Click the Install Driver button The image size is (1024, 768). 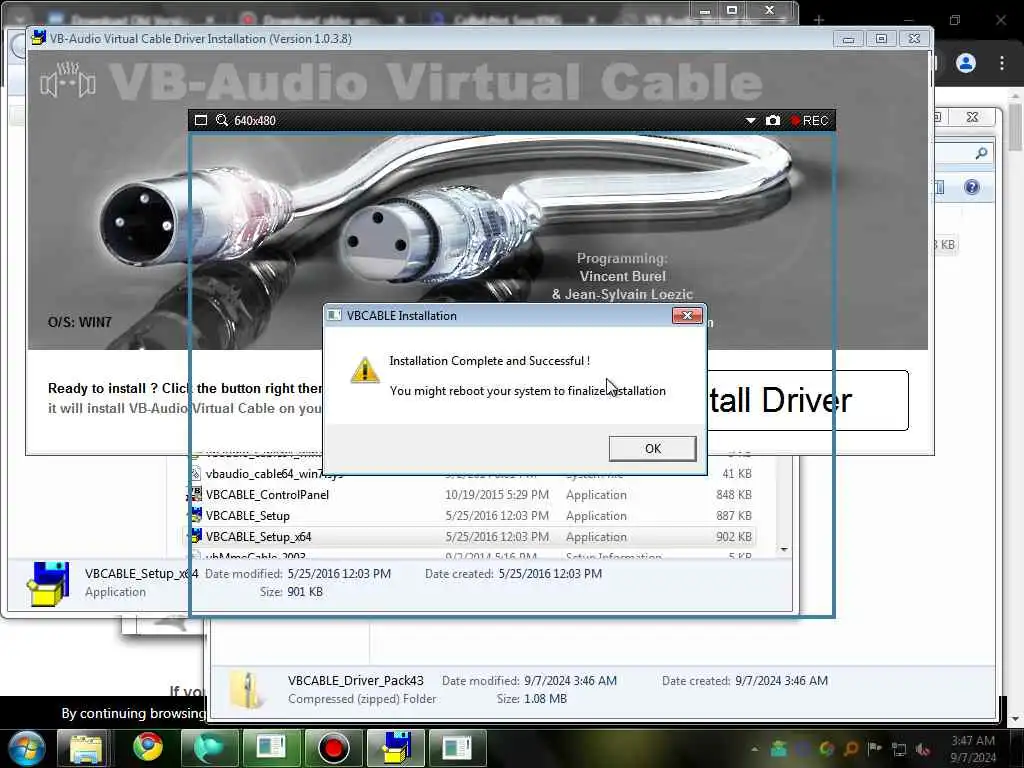pos(807,400)
